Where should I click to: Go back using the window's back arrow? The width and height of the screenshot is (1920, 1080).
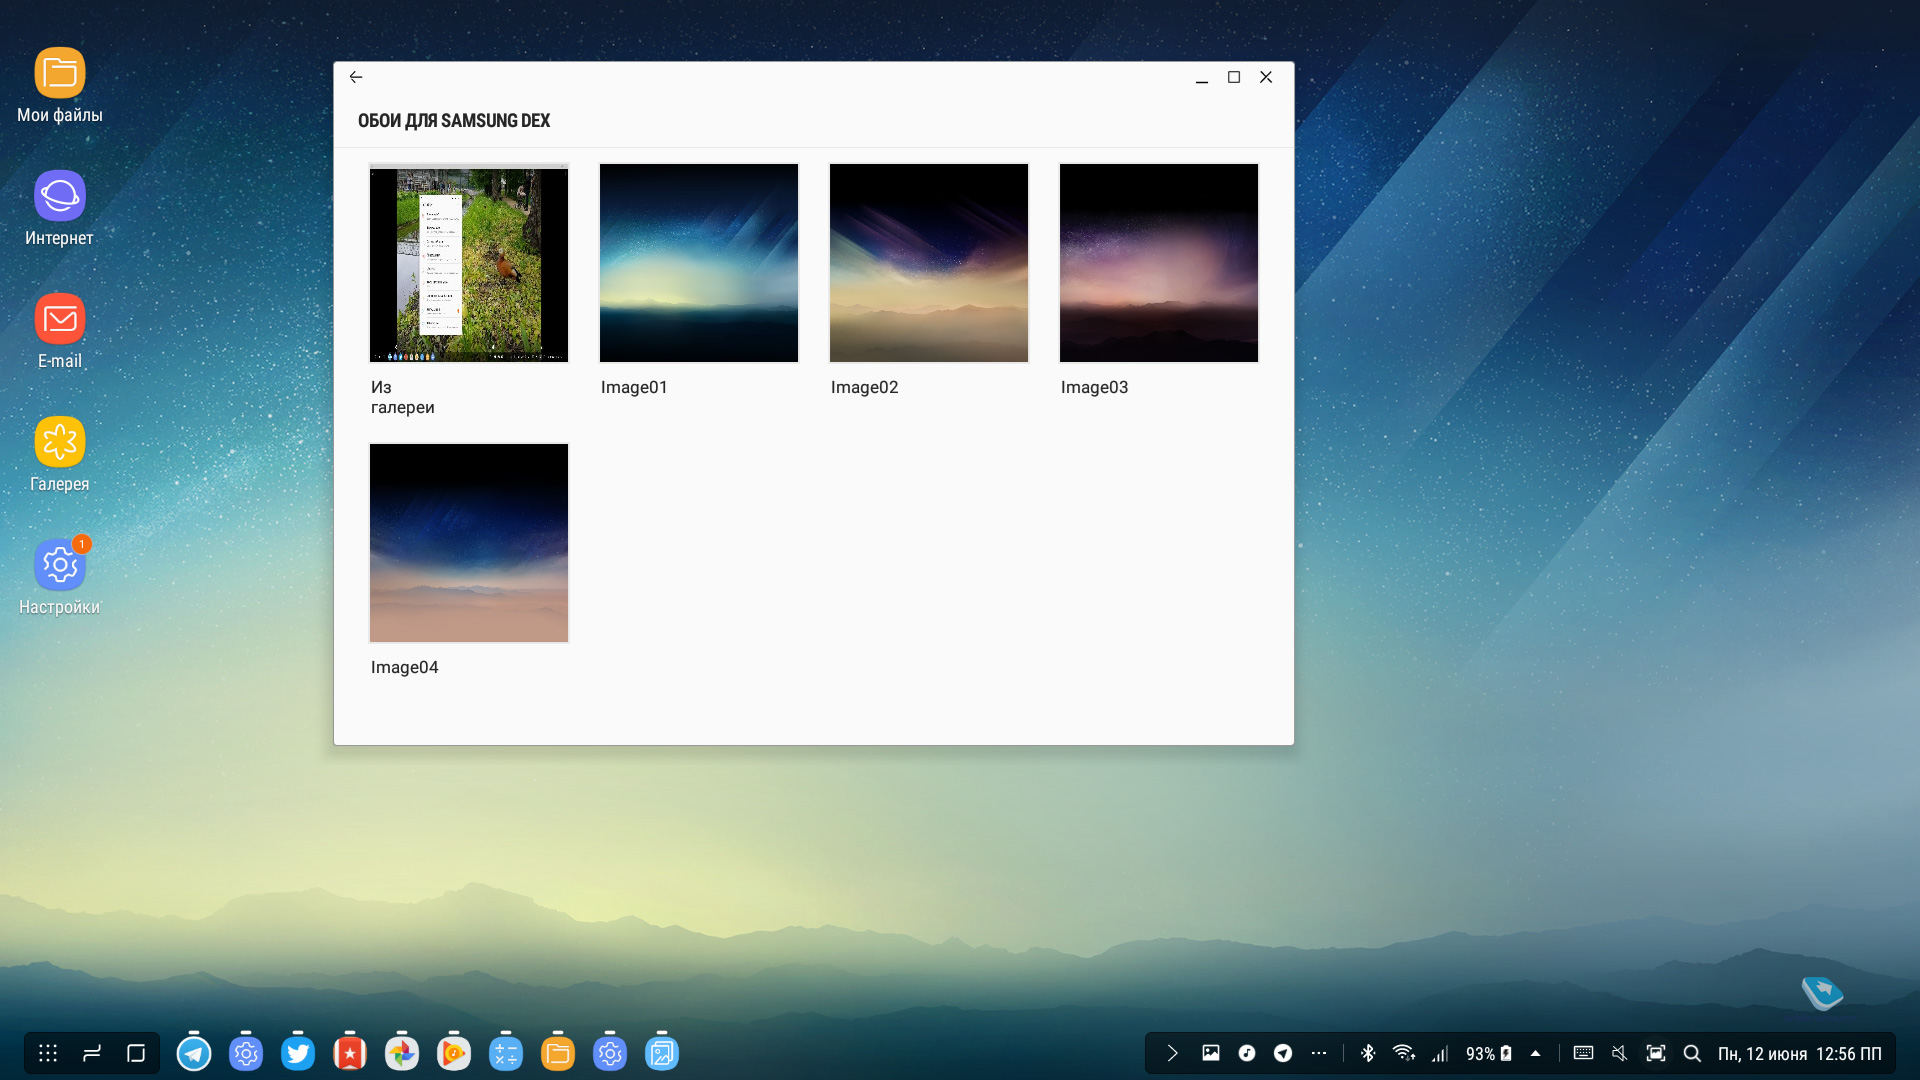coord(356,77)
